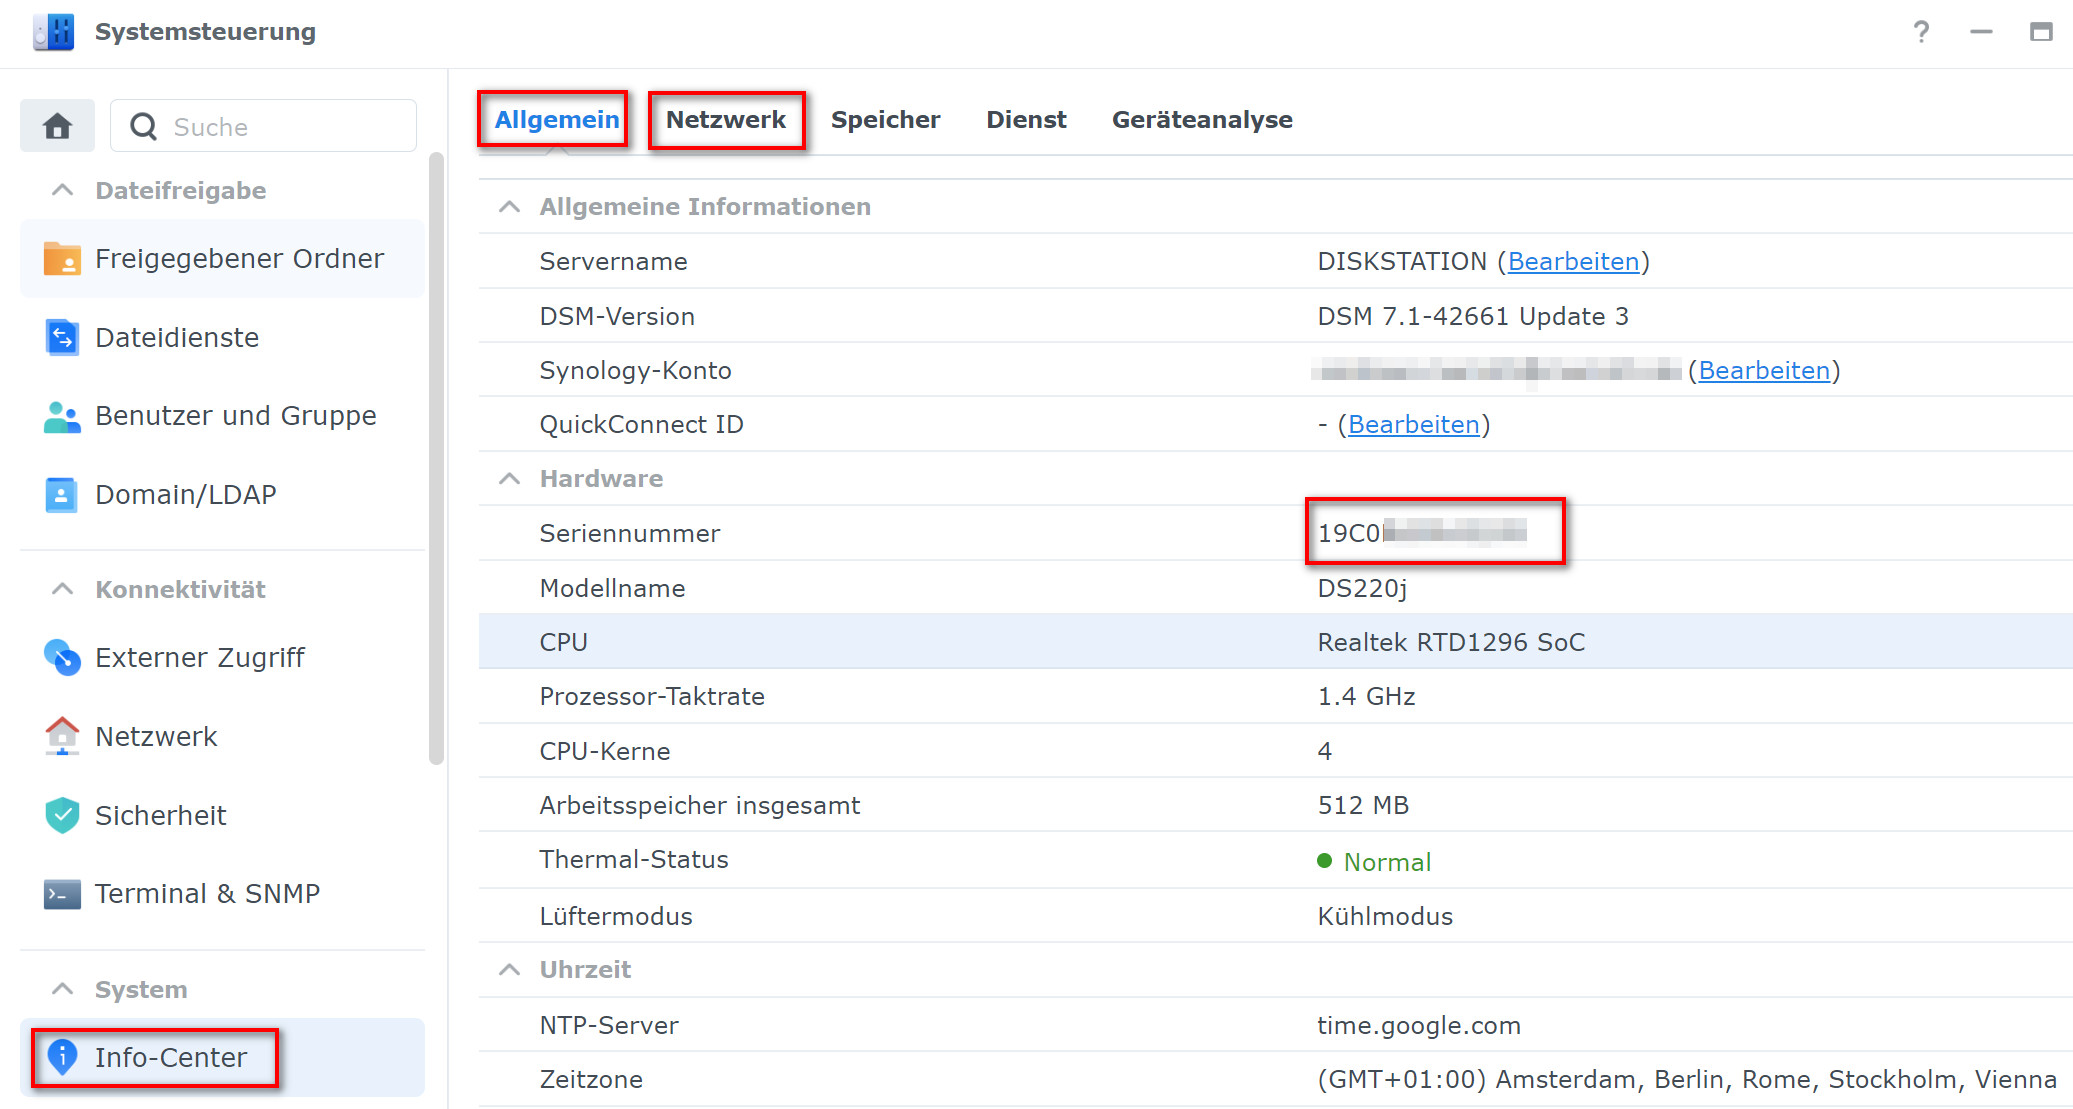The width and height of the screenshot is (2073, 1109).
Task: Switch to the Speicher tab
Action: point(885,120)
